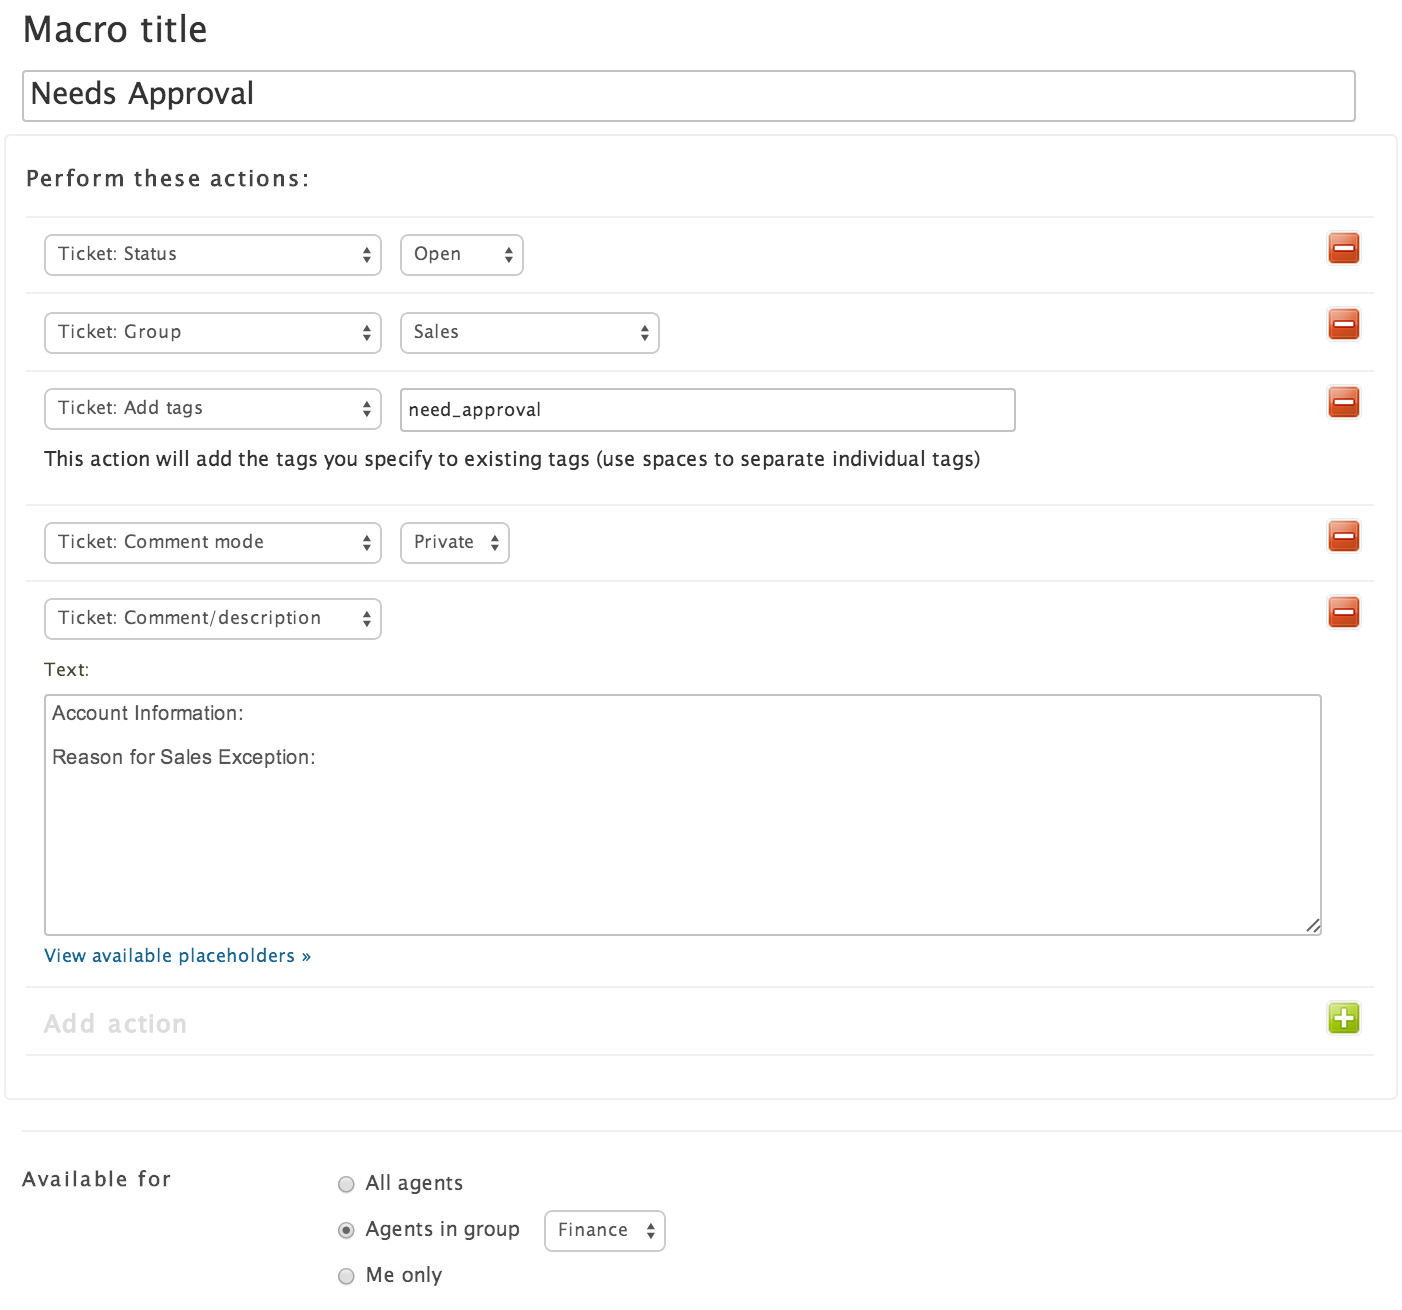This screenshot has width=1402, height=1310.
Task: Remove the Add tags action row
Action: (x=1343, y=402)
